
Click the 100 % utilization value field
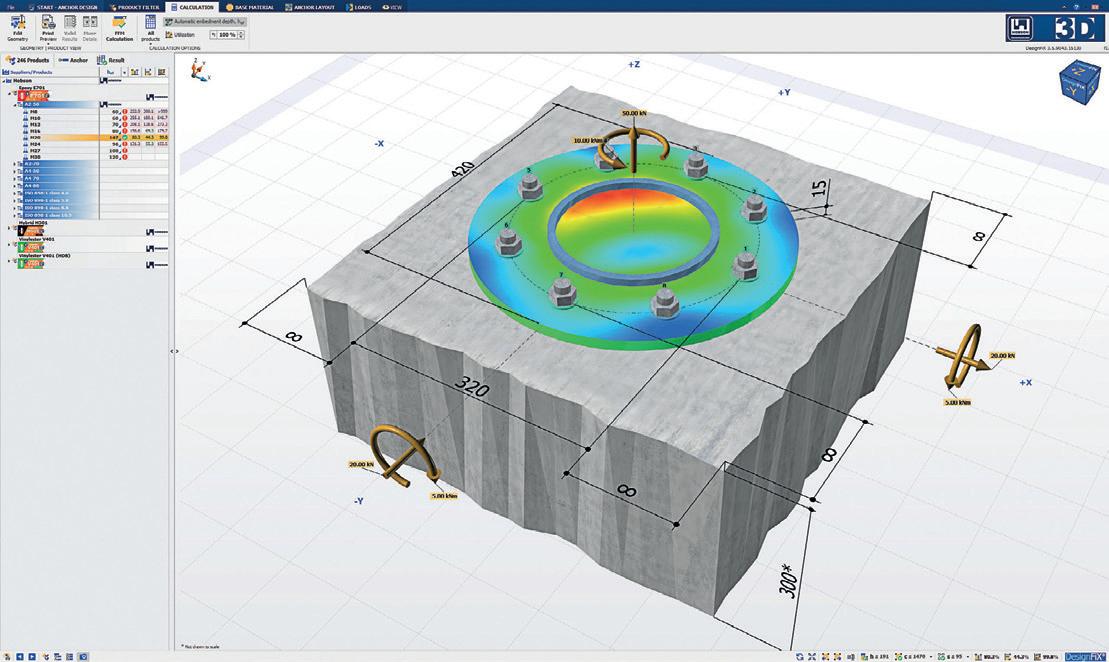[226, 35]
